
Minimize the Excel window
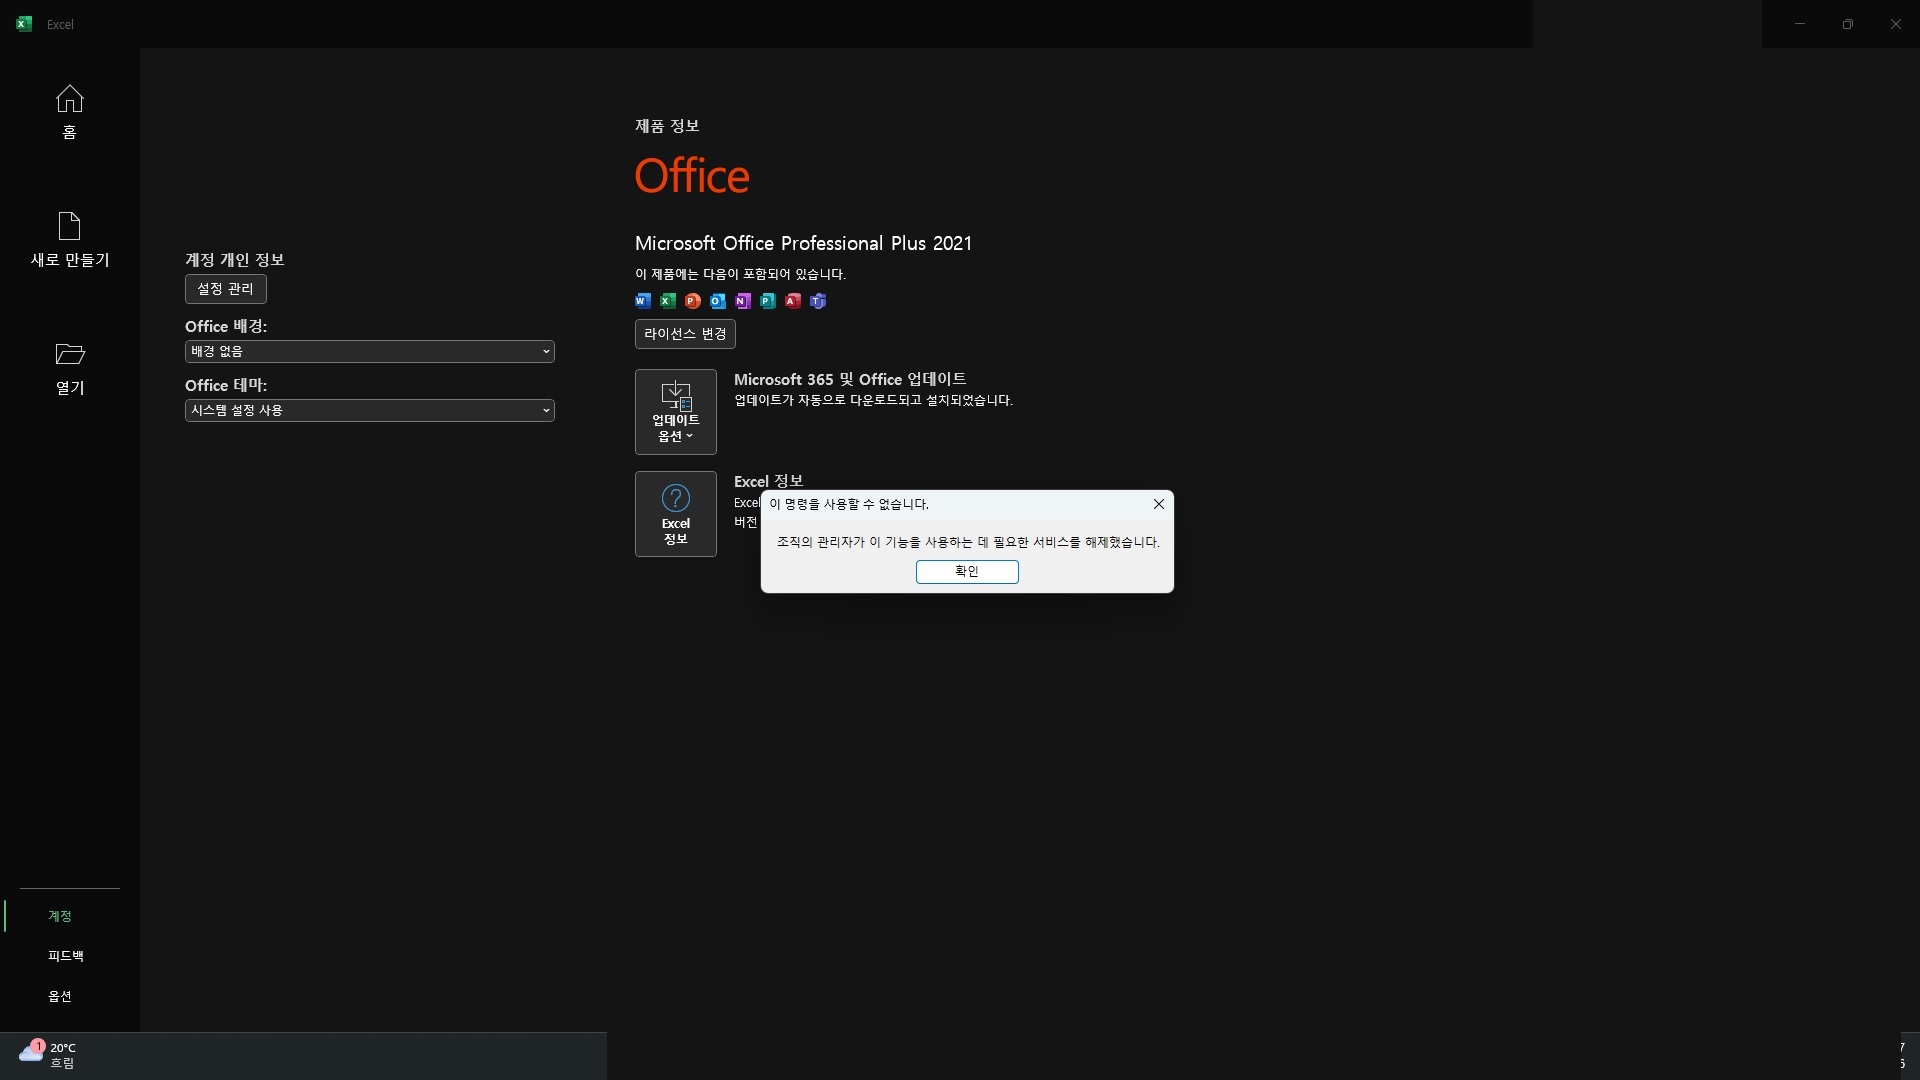coord(1800,24)
